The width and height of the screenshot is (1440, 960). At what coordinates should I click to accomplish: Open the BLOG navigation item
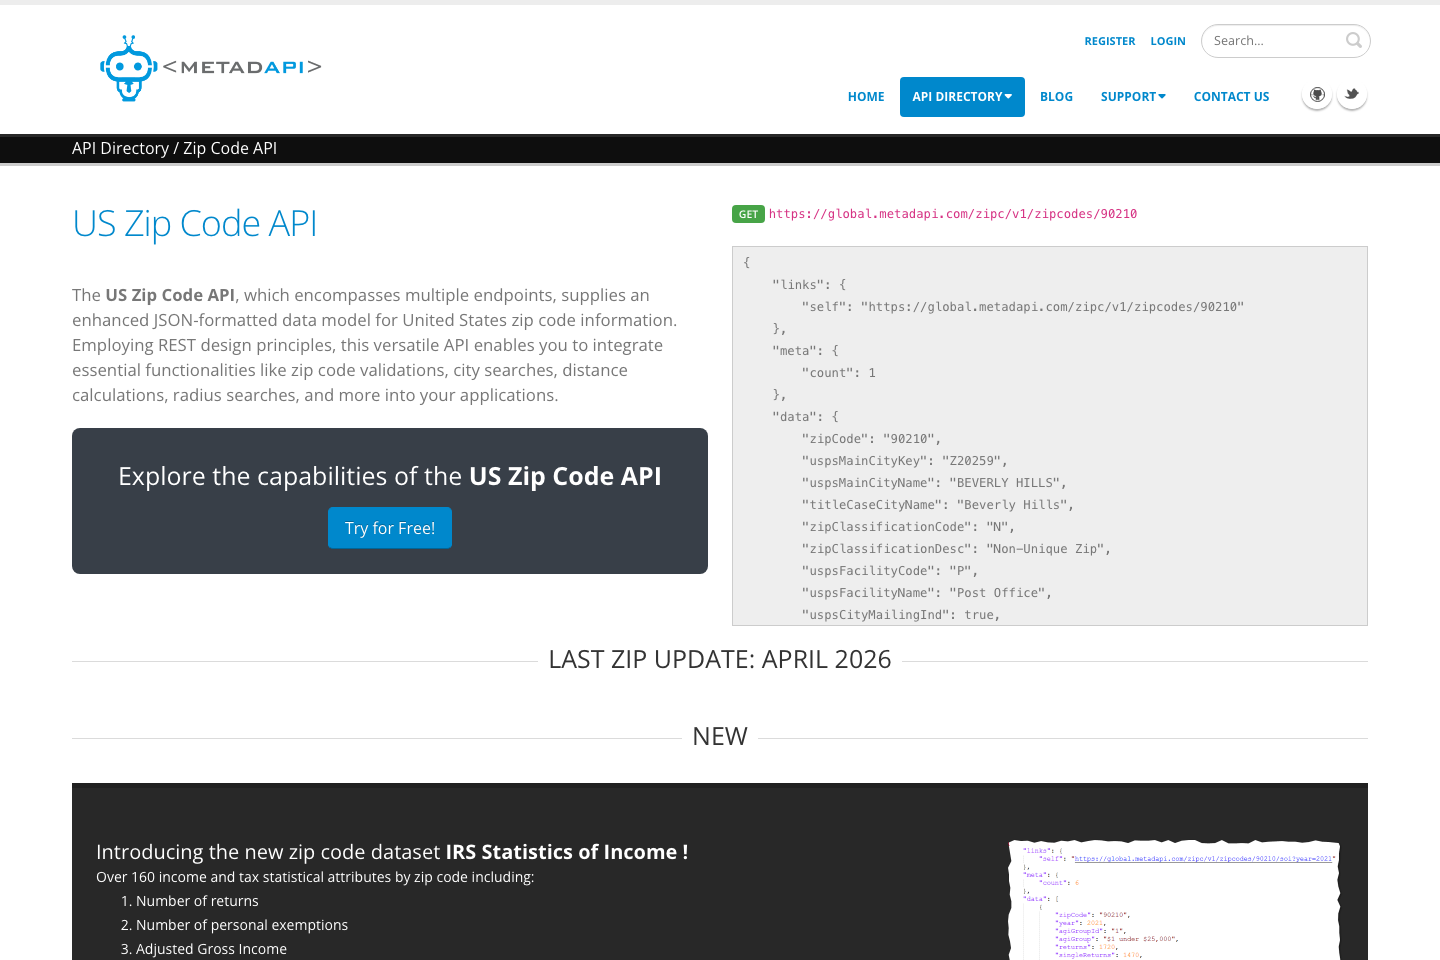pos(1056,96)
